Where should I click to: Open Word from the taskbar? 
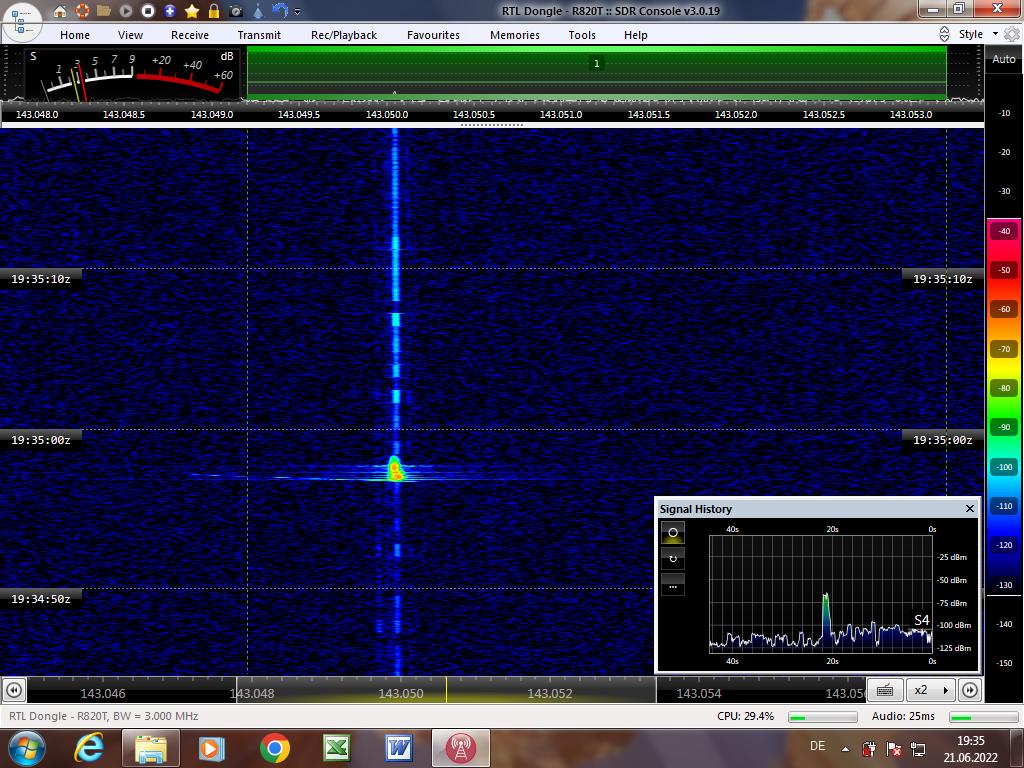click(399, 748)
